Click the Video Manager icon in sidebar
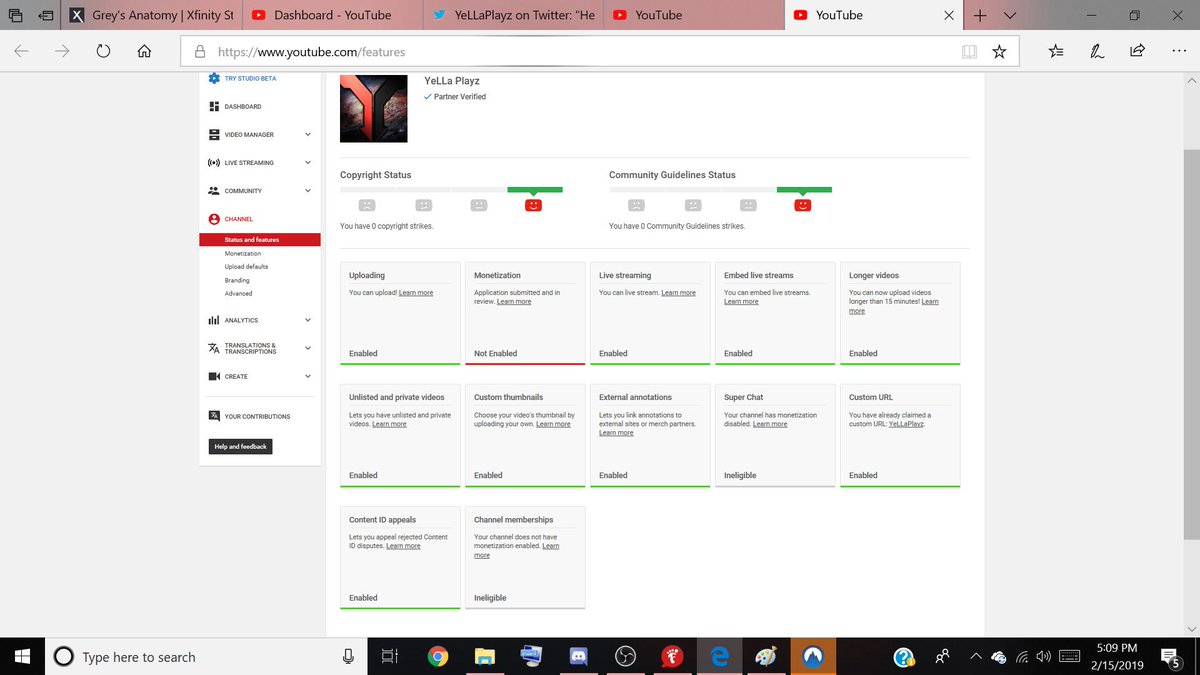 click(214, 134)
